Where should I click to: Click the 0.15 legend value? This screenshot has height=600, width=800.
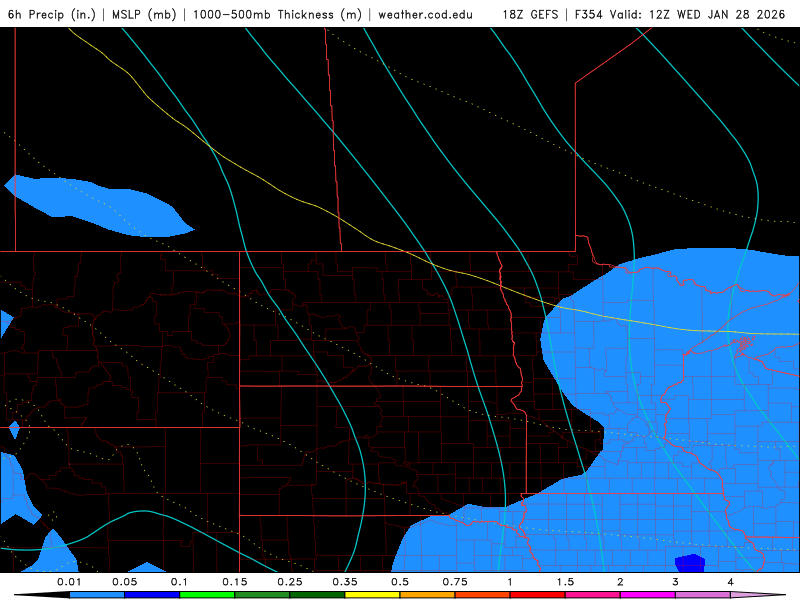click(x=235, y=582)
